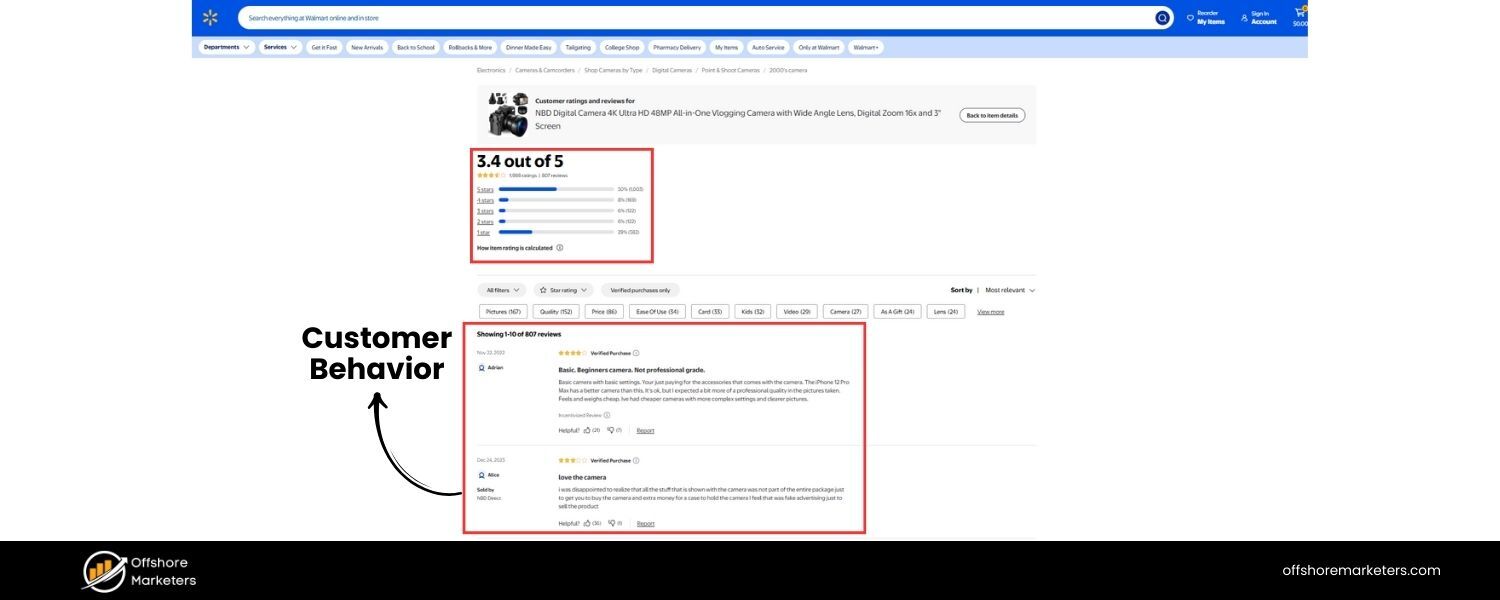Open the shopping cart showing $0.00
The width and height of the screenshot is (1500, 600).
click(x=1298, y=15)
